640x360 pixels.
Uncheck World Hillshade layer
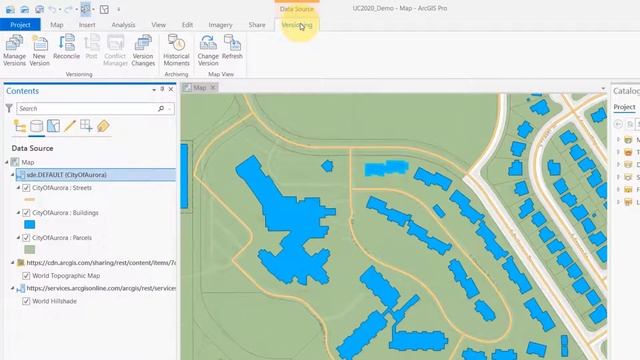click(26, 301)
